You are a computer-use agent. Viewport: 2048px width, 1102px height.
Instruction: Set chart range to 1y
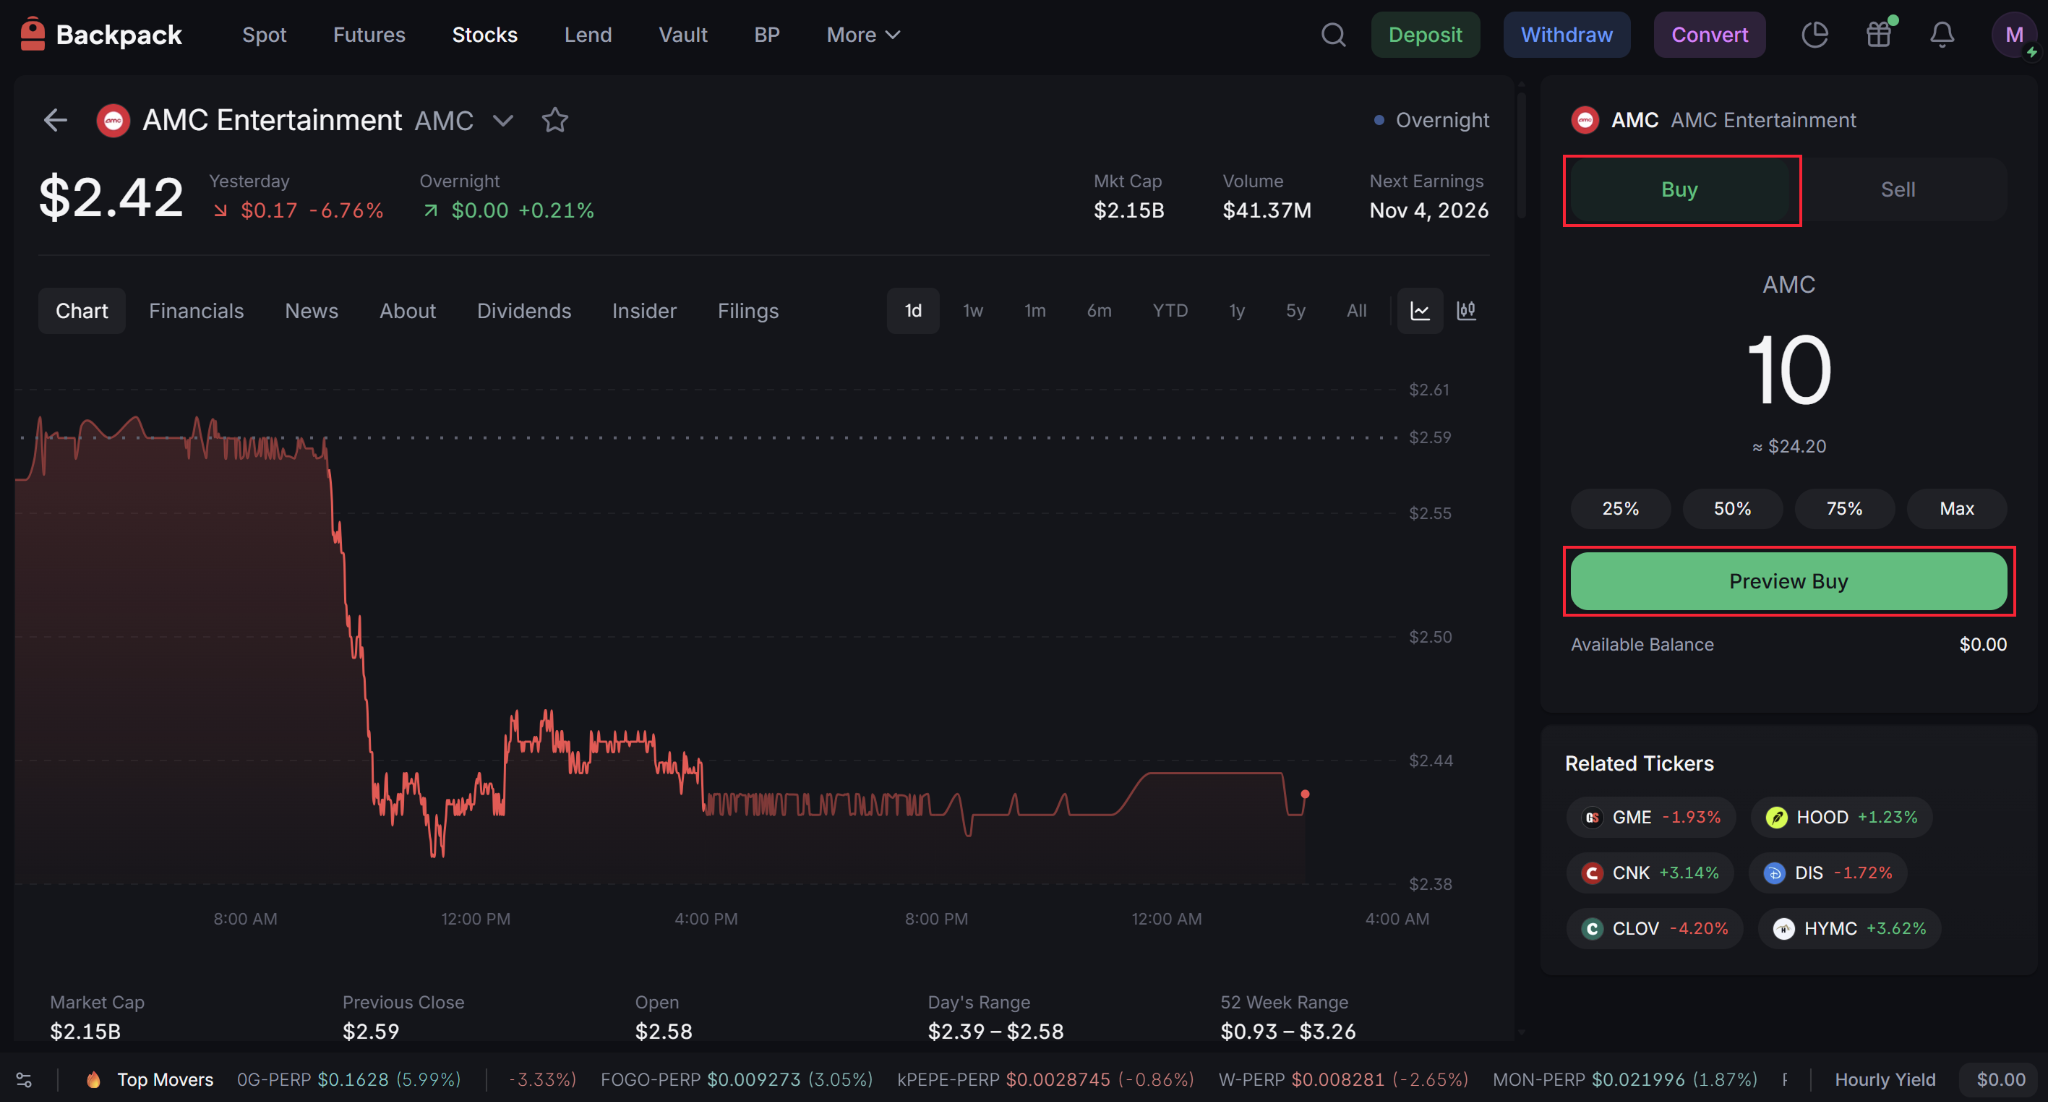[1237, 311]
